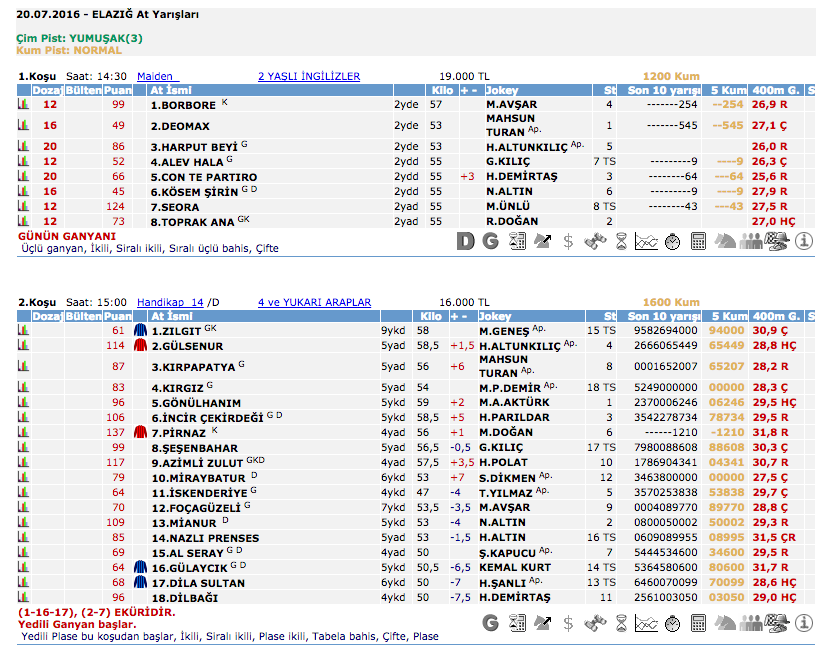Click the dollar sign icon under race 1
838x659 pixels.
click(568, 241)
